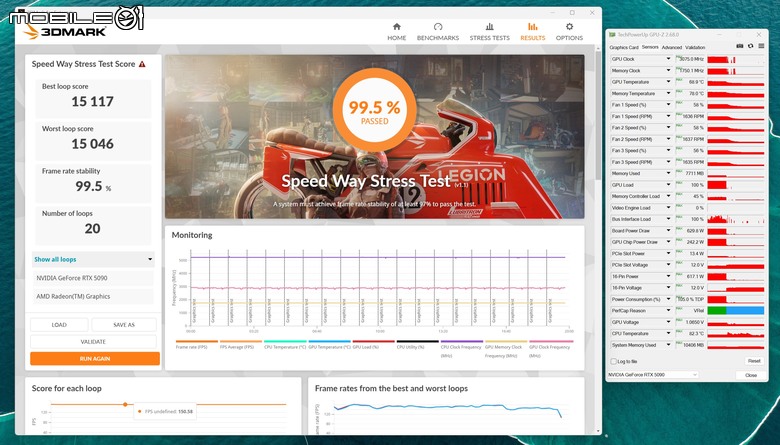Open the Results tab in 3DMark
The image size is (780, 445).
pos(532,32)
